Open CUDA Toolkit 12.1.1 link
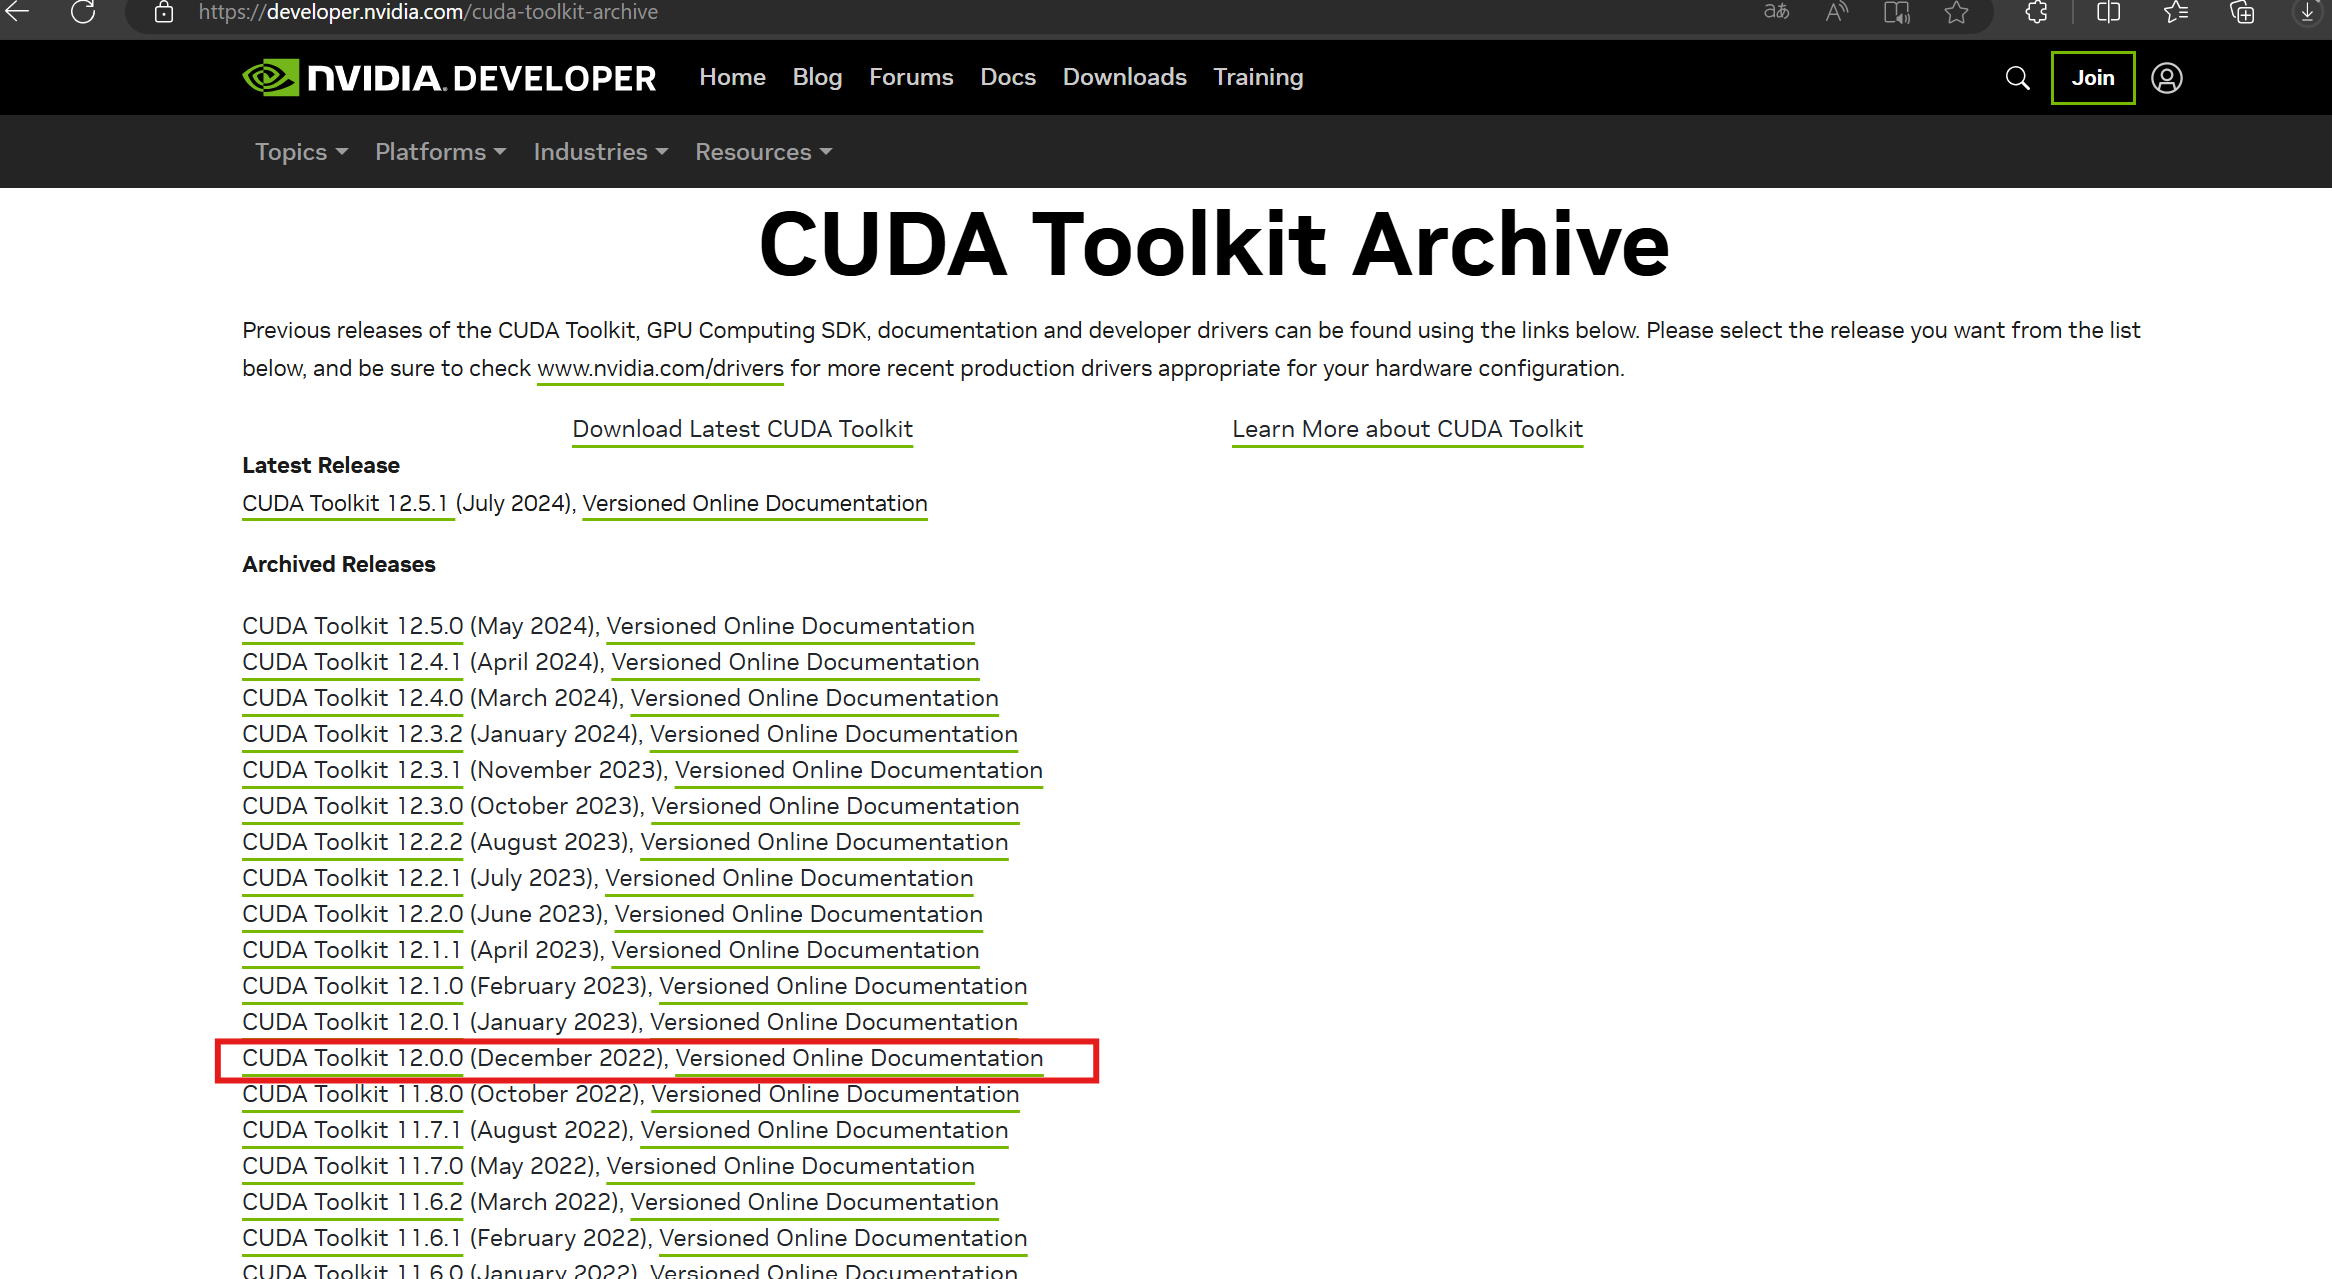 click(352, 950)
